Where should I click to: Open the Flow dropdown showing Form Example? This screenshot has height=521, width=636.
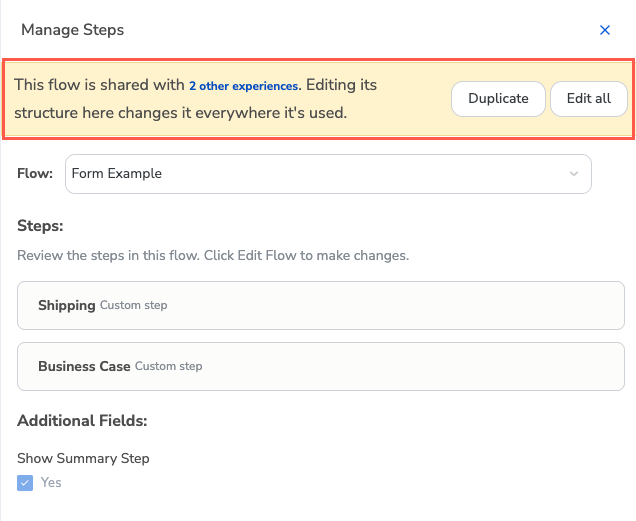[x=328, y=174]
